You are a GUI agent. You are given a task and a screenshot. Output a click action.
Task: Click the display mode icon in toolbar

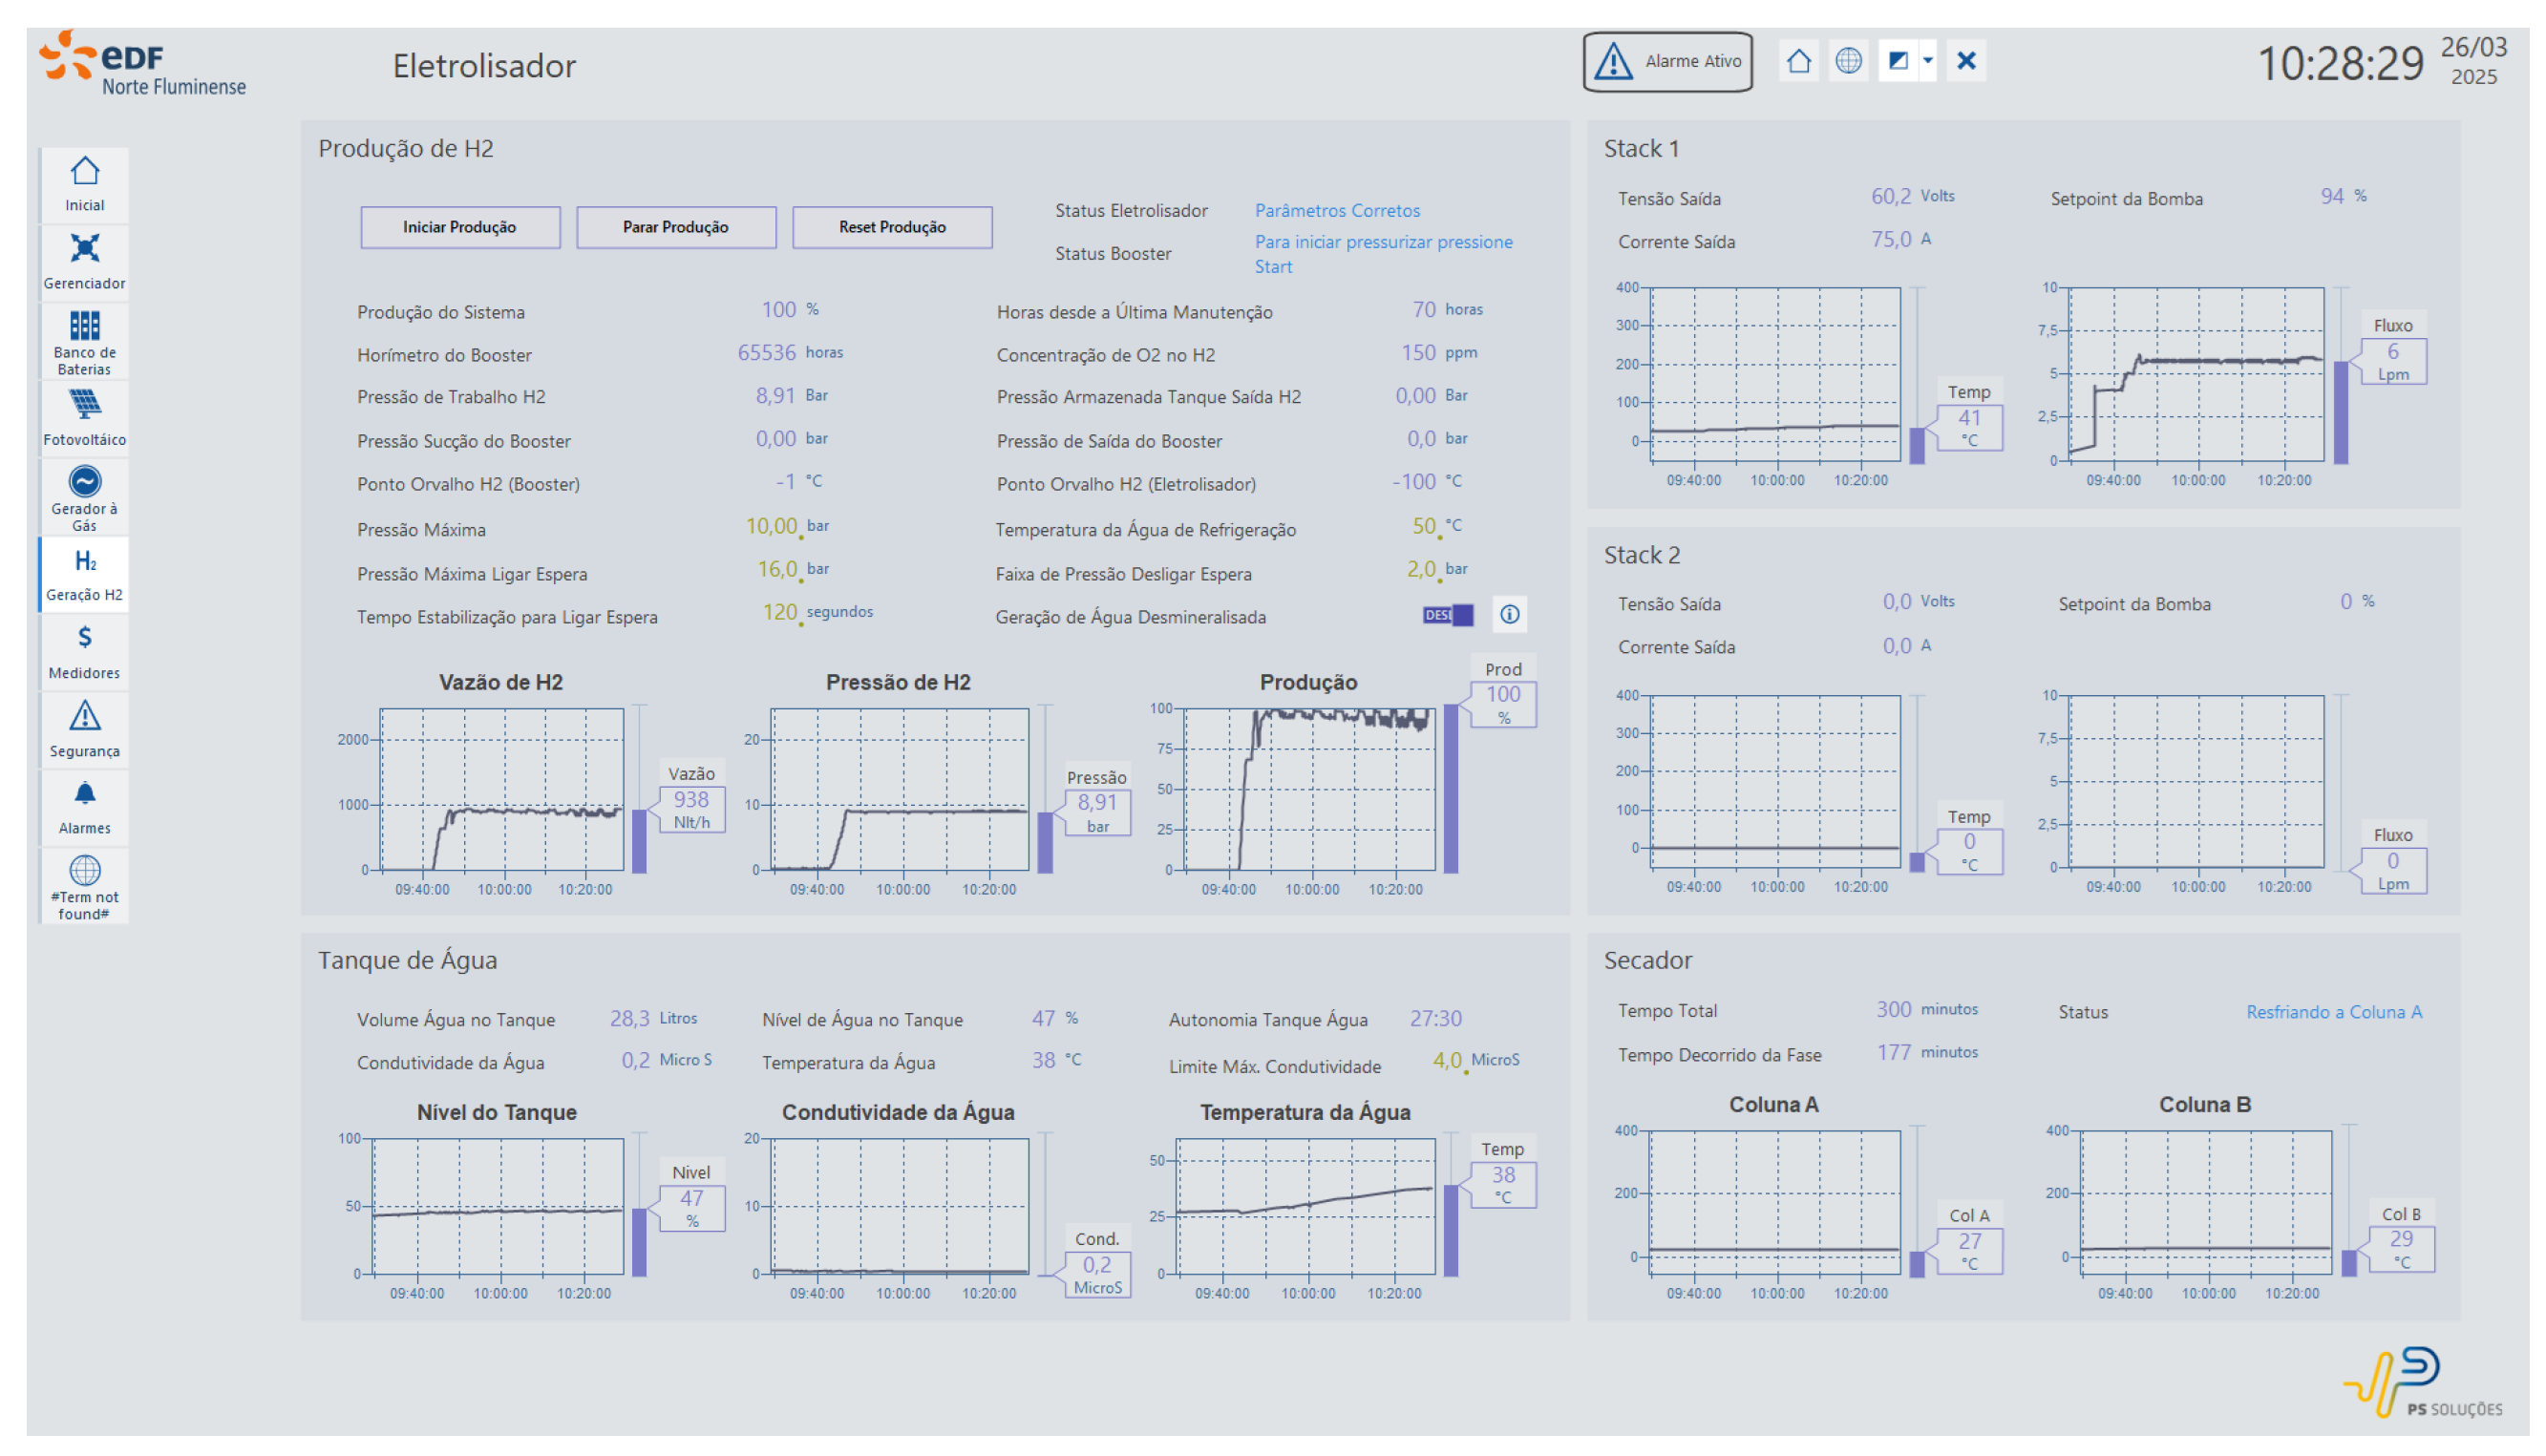[1897, 61]
